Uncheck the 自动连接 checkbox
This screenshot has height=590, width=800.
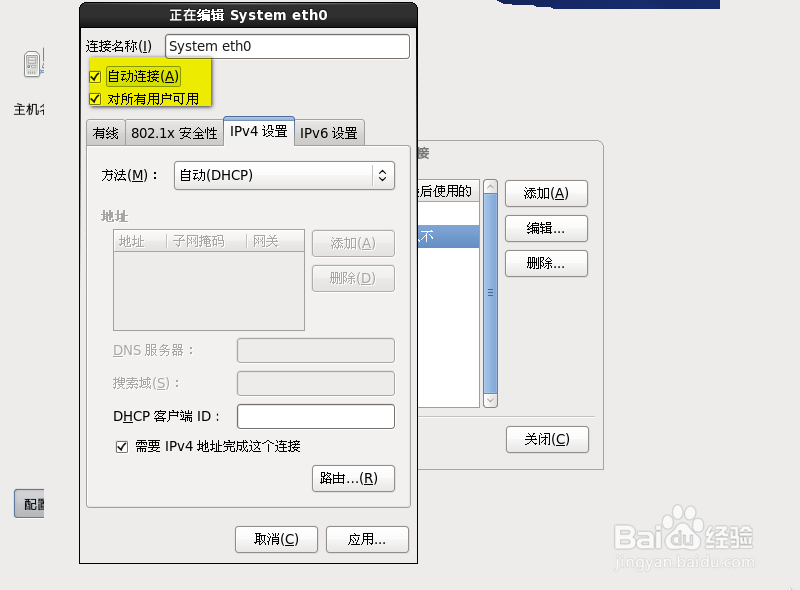[x=94, y=75]
